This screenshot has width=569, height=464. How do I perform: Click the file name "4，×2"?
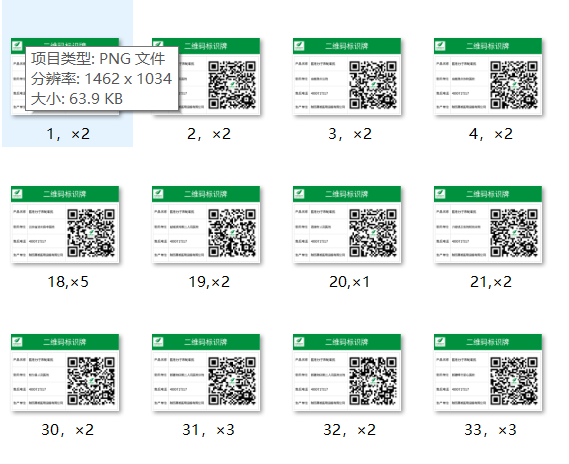(491, 134)
